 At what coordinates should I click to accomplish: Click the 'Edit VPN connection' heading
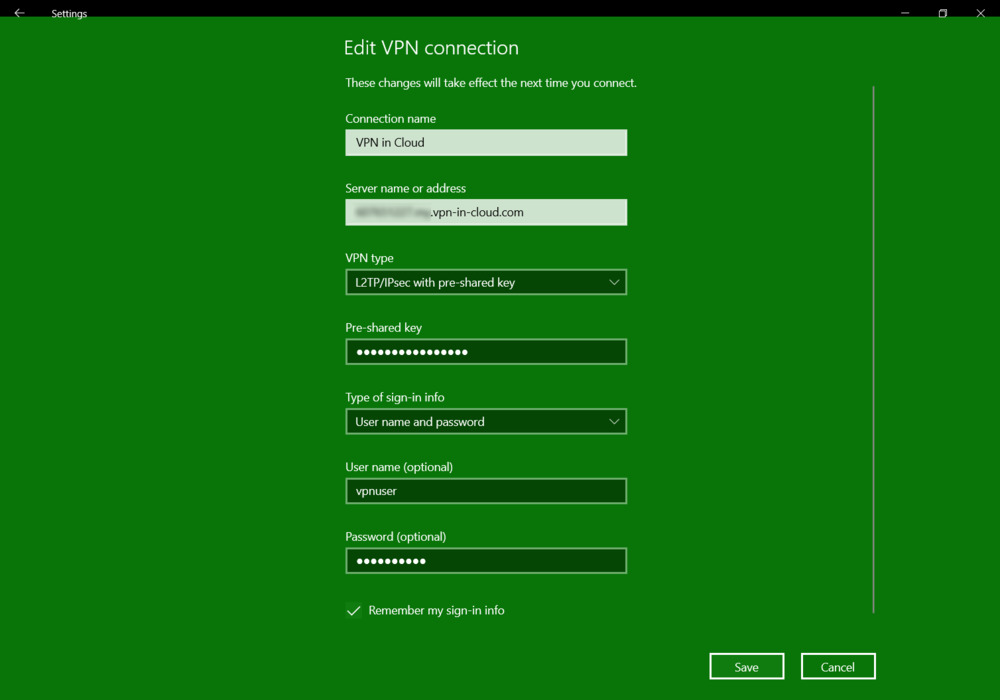(431, 48)
